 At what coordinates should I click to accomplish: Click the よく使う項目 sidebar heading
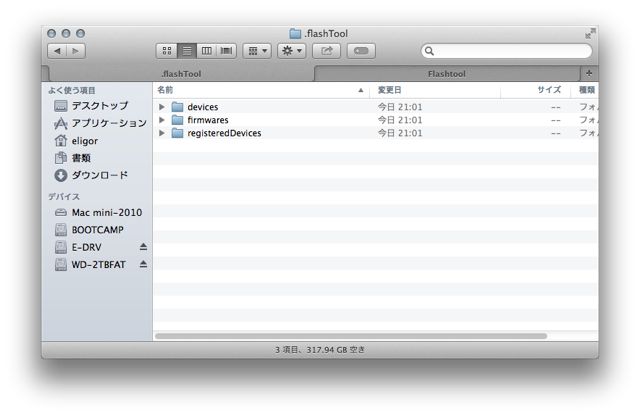[x=72, y=91]
